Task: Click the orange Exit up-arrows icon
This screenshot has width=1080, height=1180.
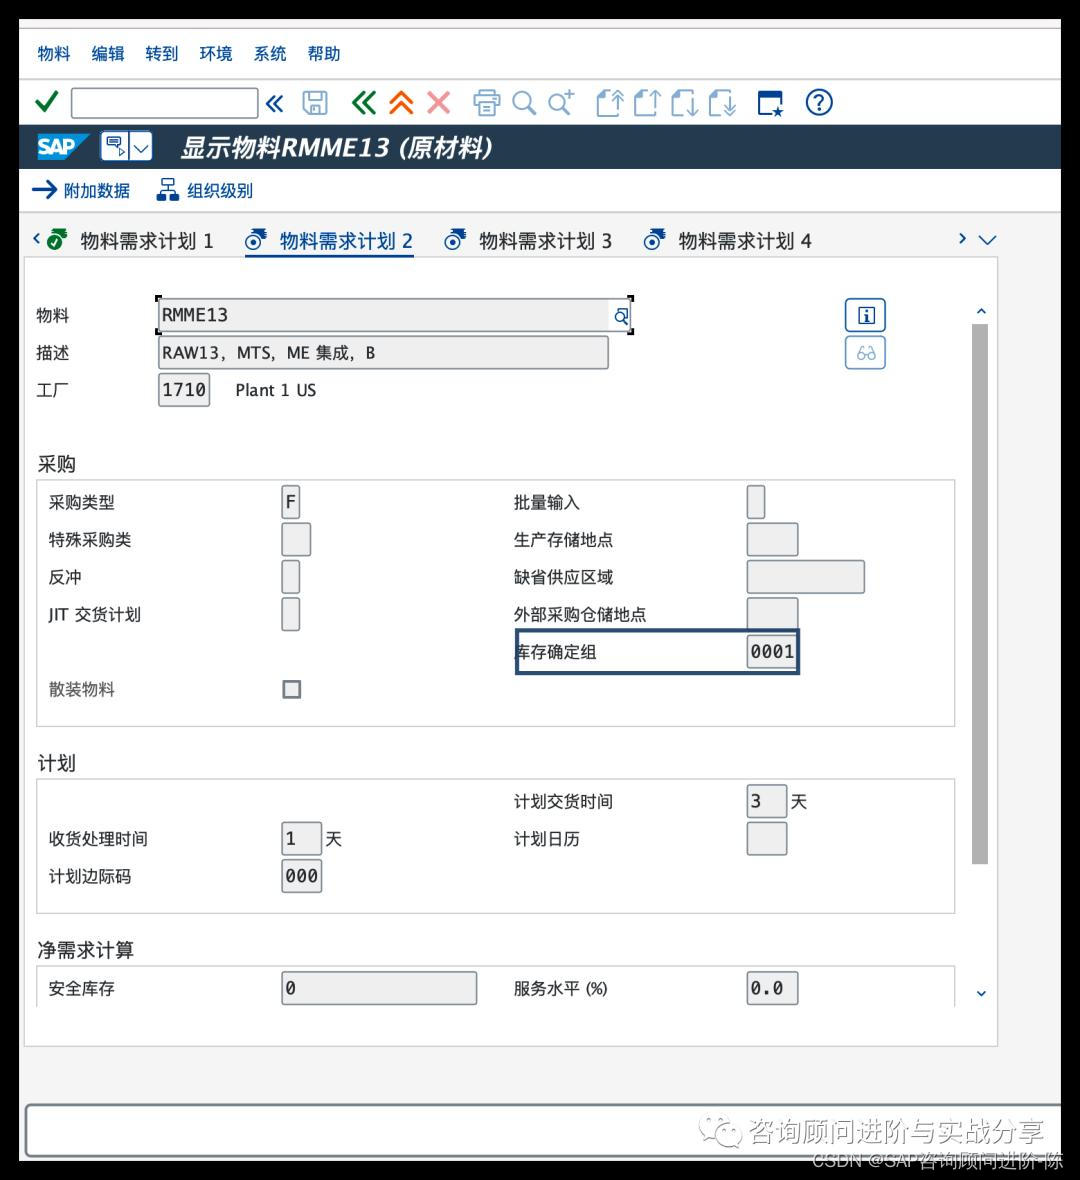Action: point(401,102)
